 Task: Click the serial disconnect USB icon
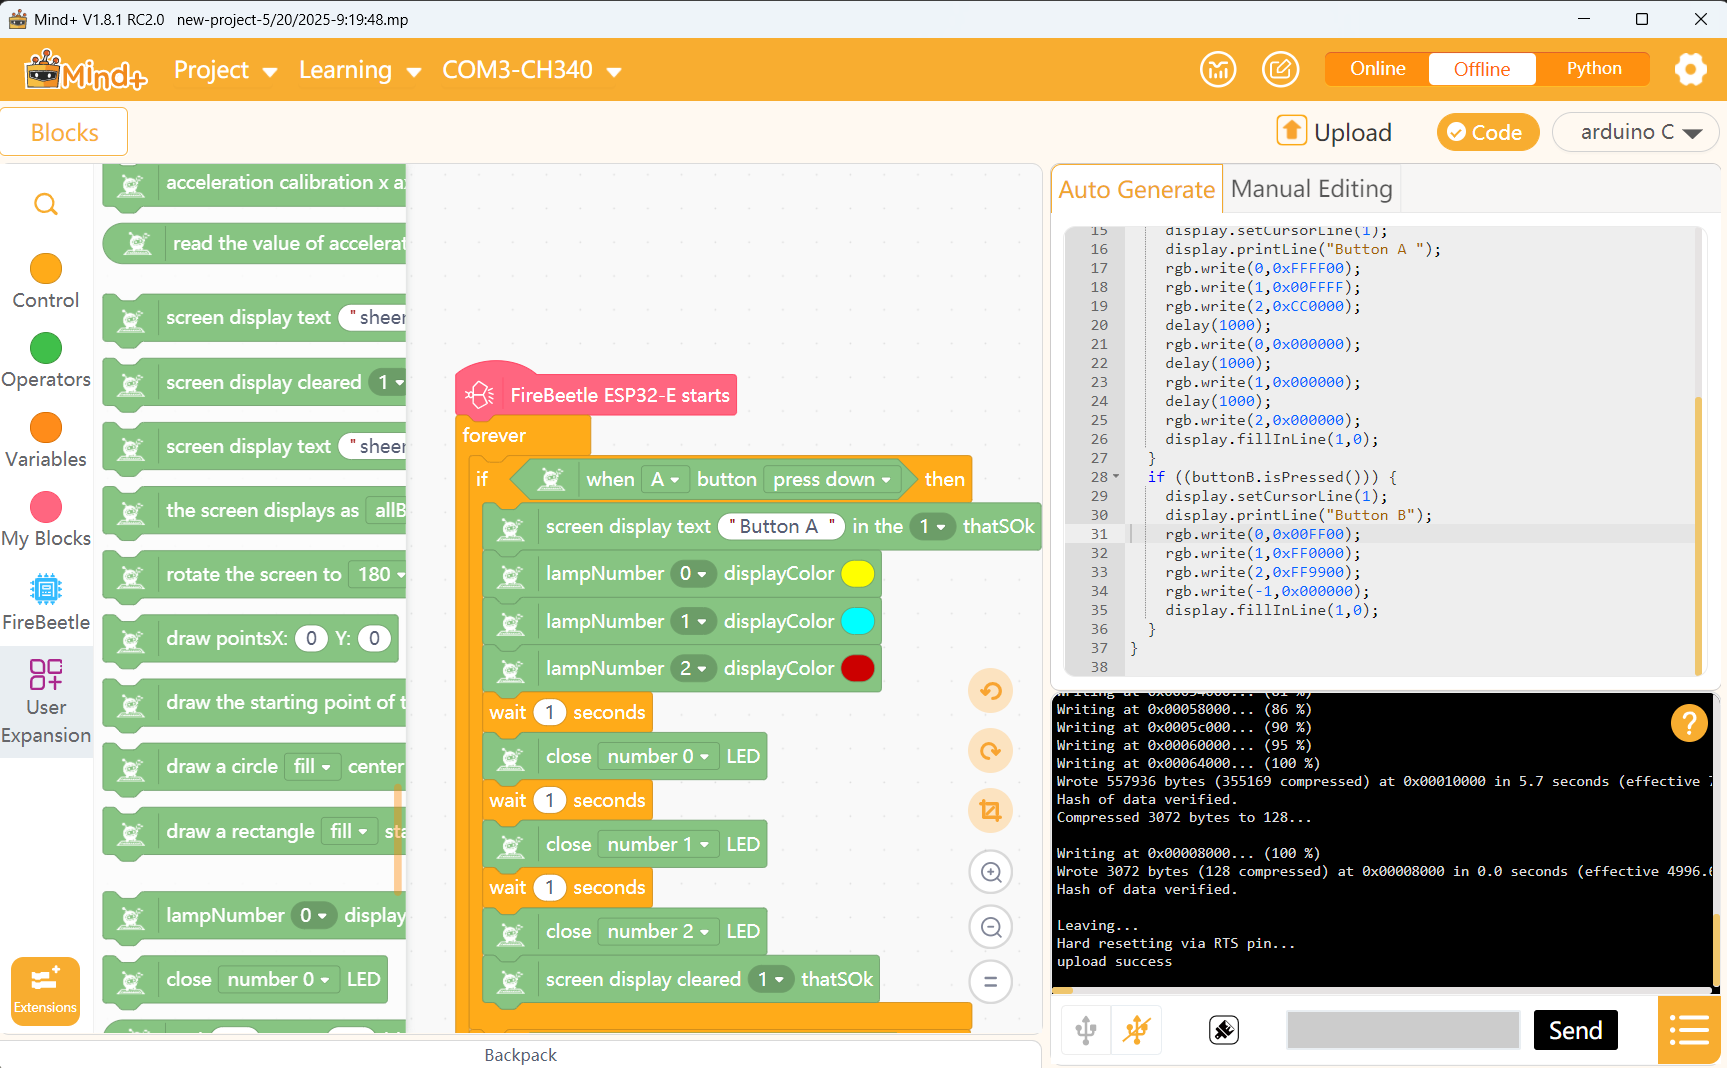point(1137,1030)
